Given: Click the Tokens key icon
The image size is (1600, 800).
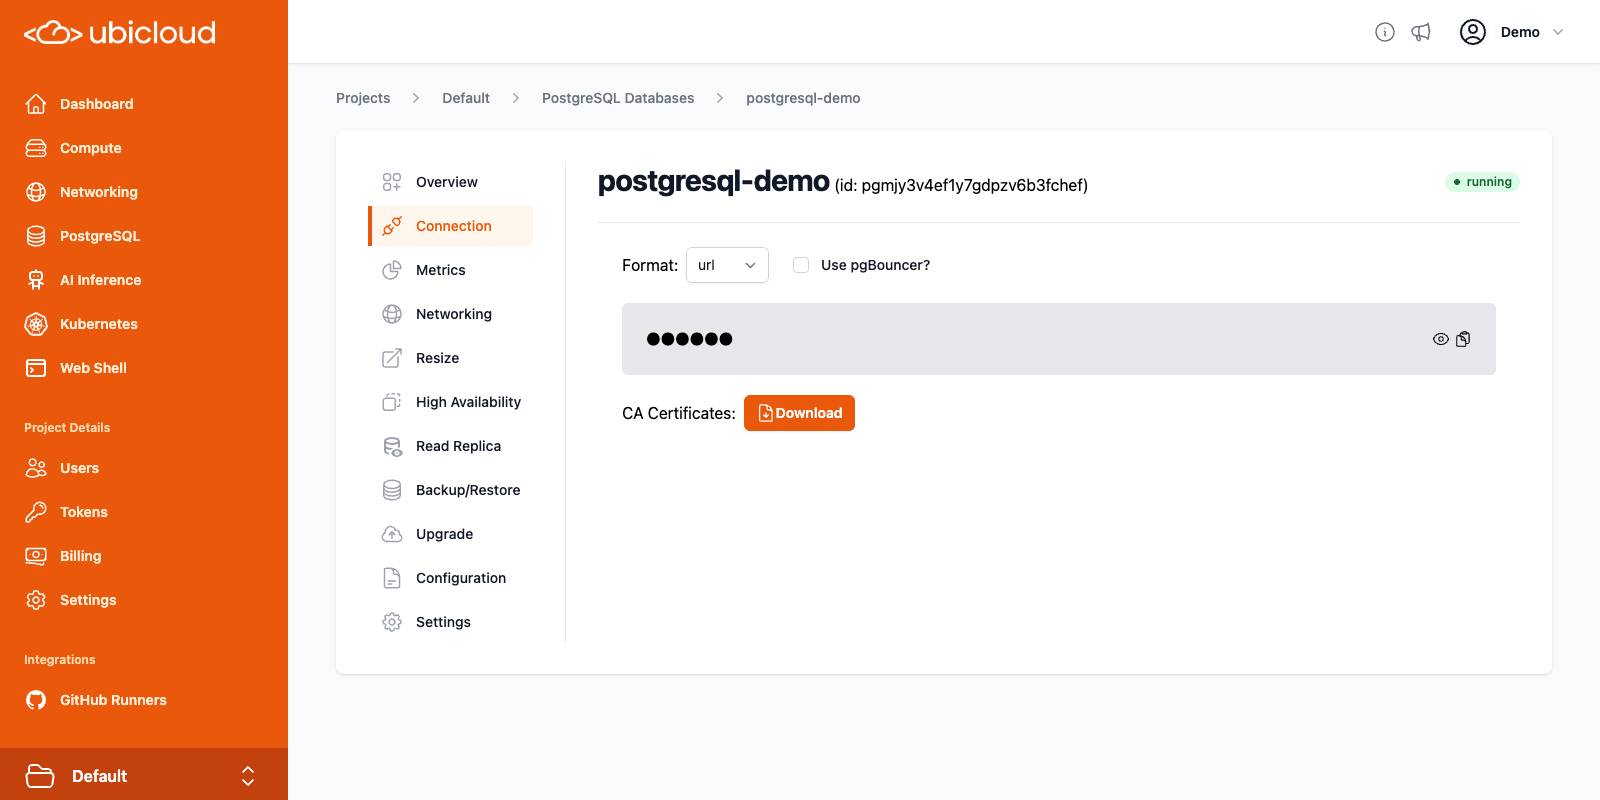Looking at the screenshot, I should coord(36,512).
